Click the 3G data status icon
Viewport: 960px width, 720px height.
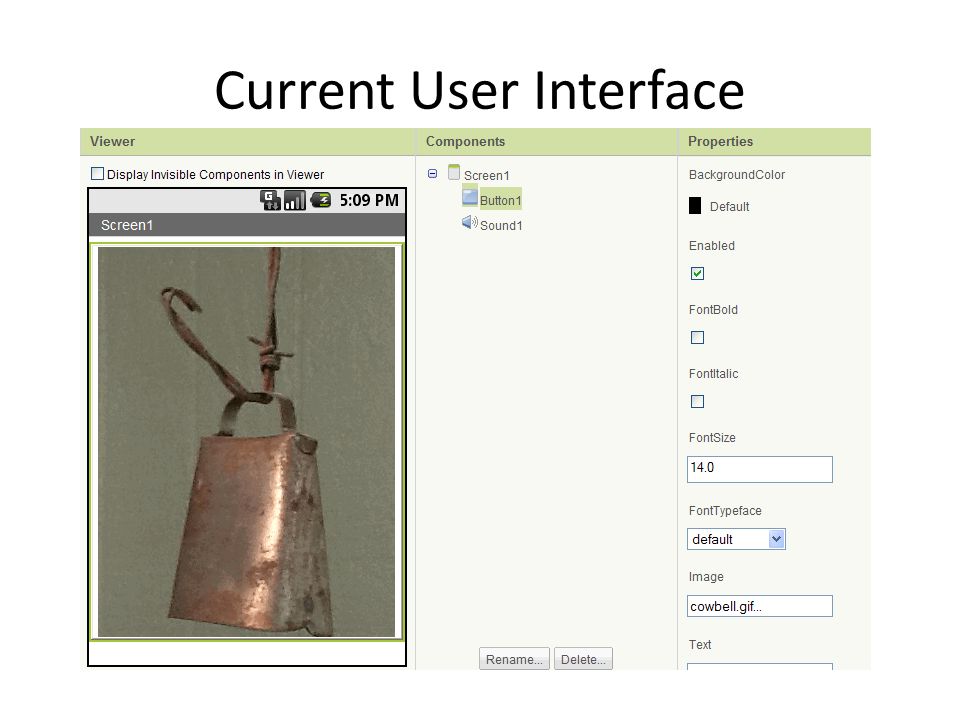click(270, 200)
